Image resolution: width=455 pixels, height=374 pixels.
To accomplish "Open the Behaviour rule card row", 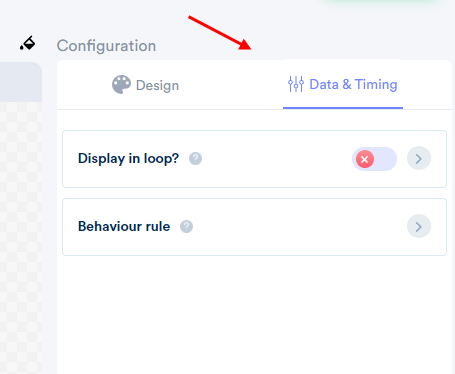I will [254, 227].
